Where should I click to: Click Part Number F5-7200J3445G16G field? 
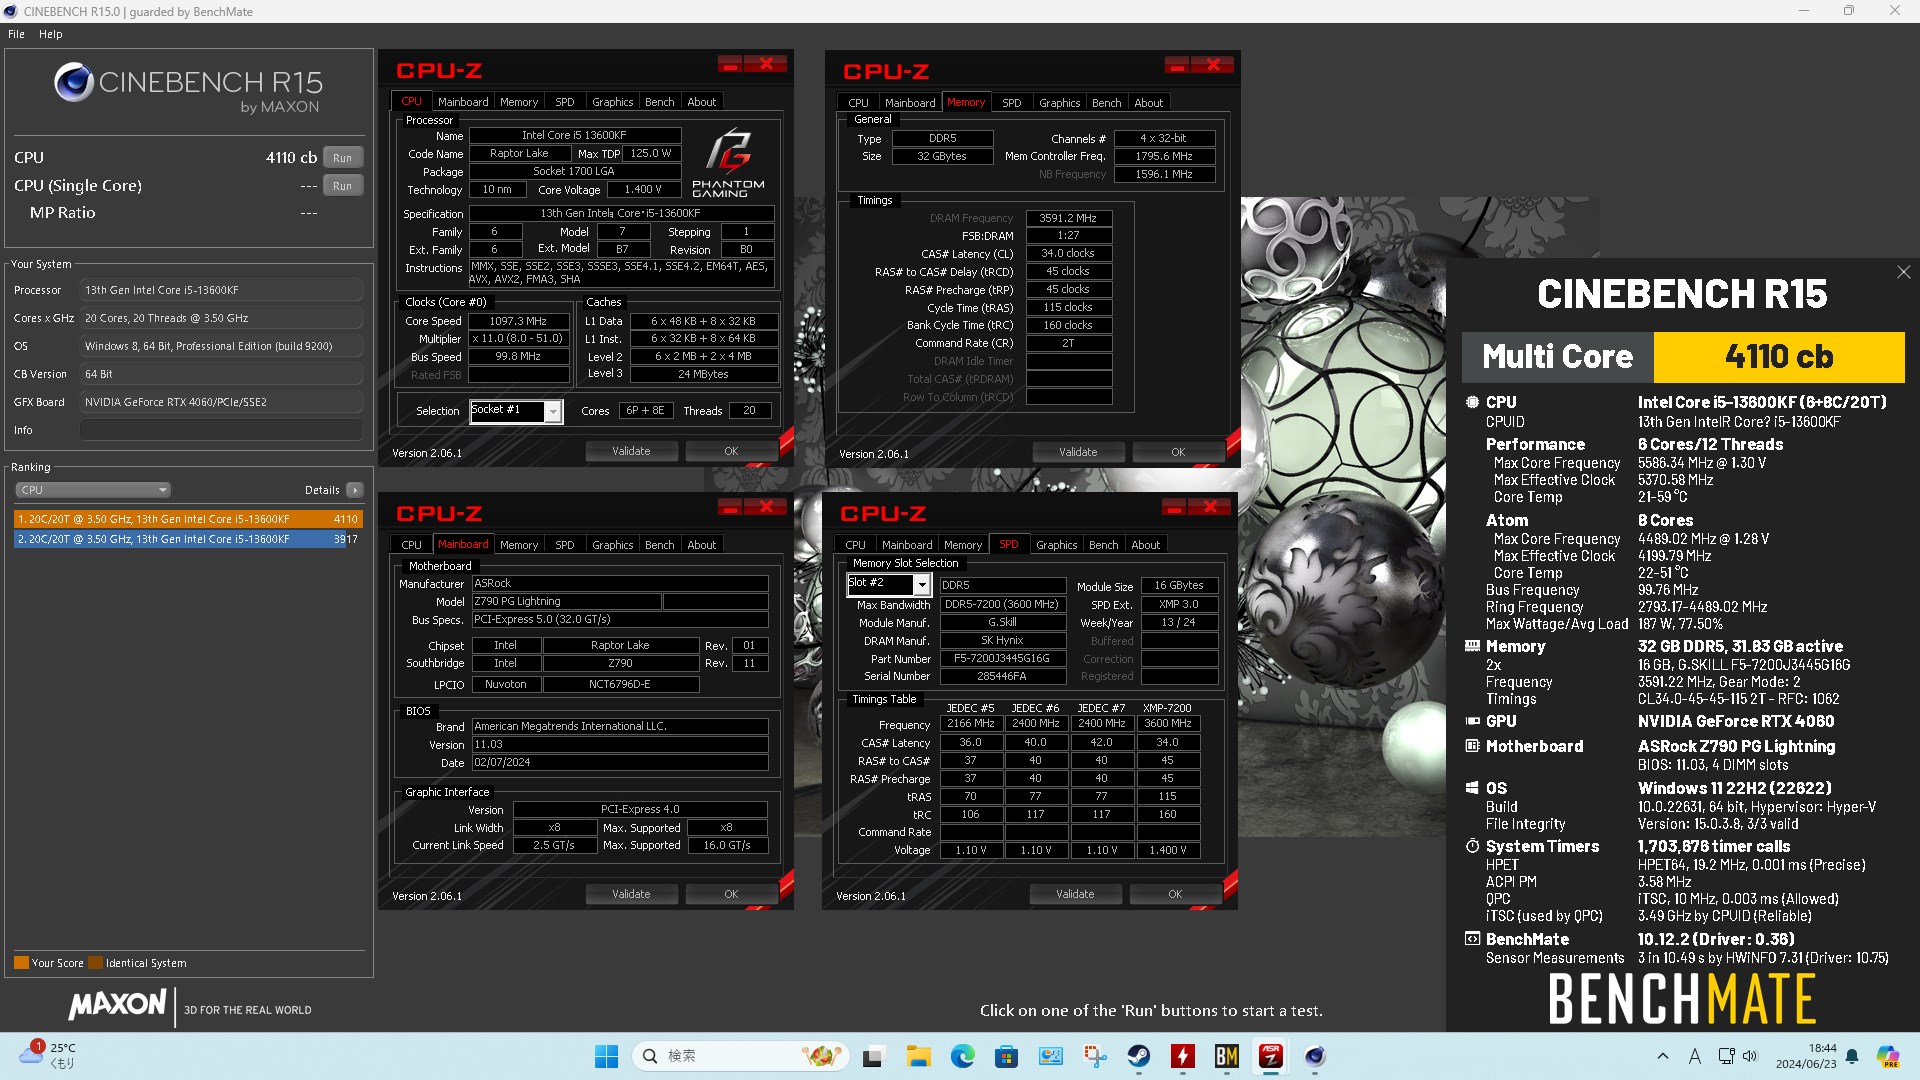pos(1002,659)
